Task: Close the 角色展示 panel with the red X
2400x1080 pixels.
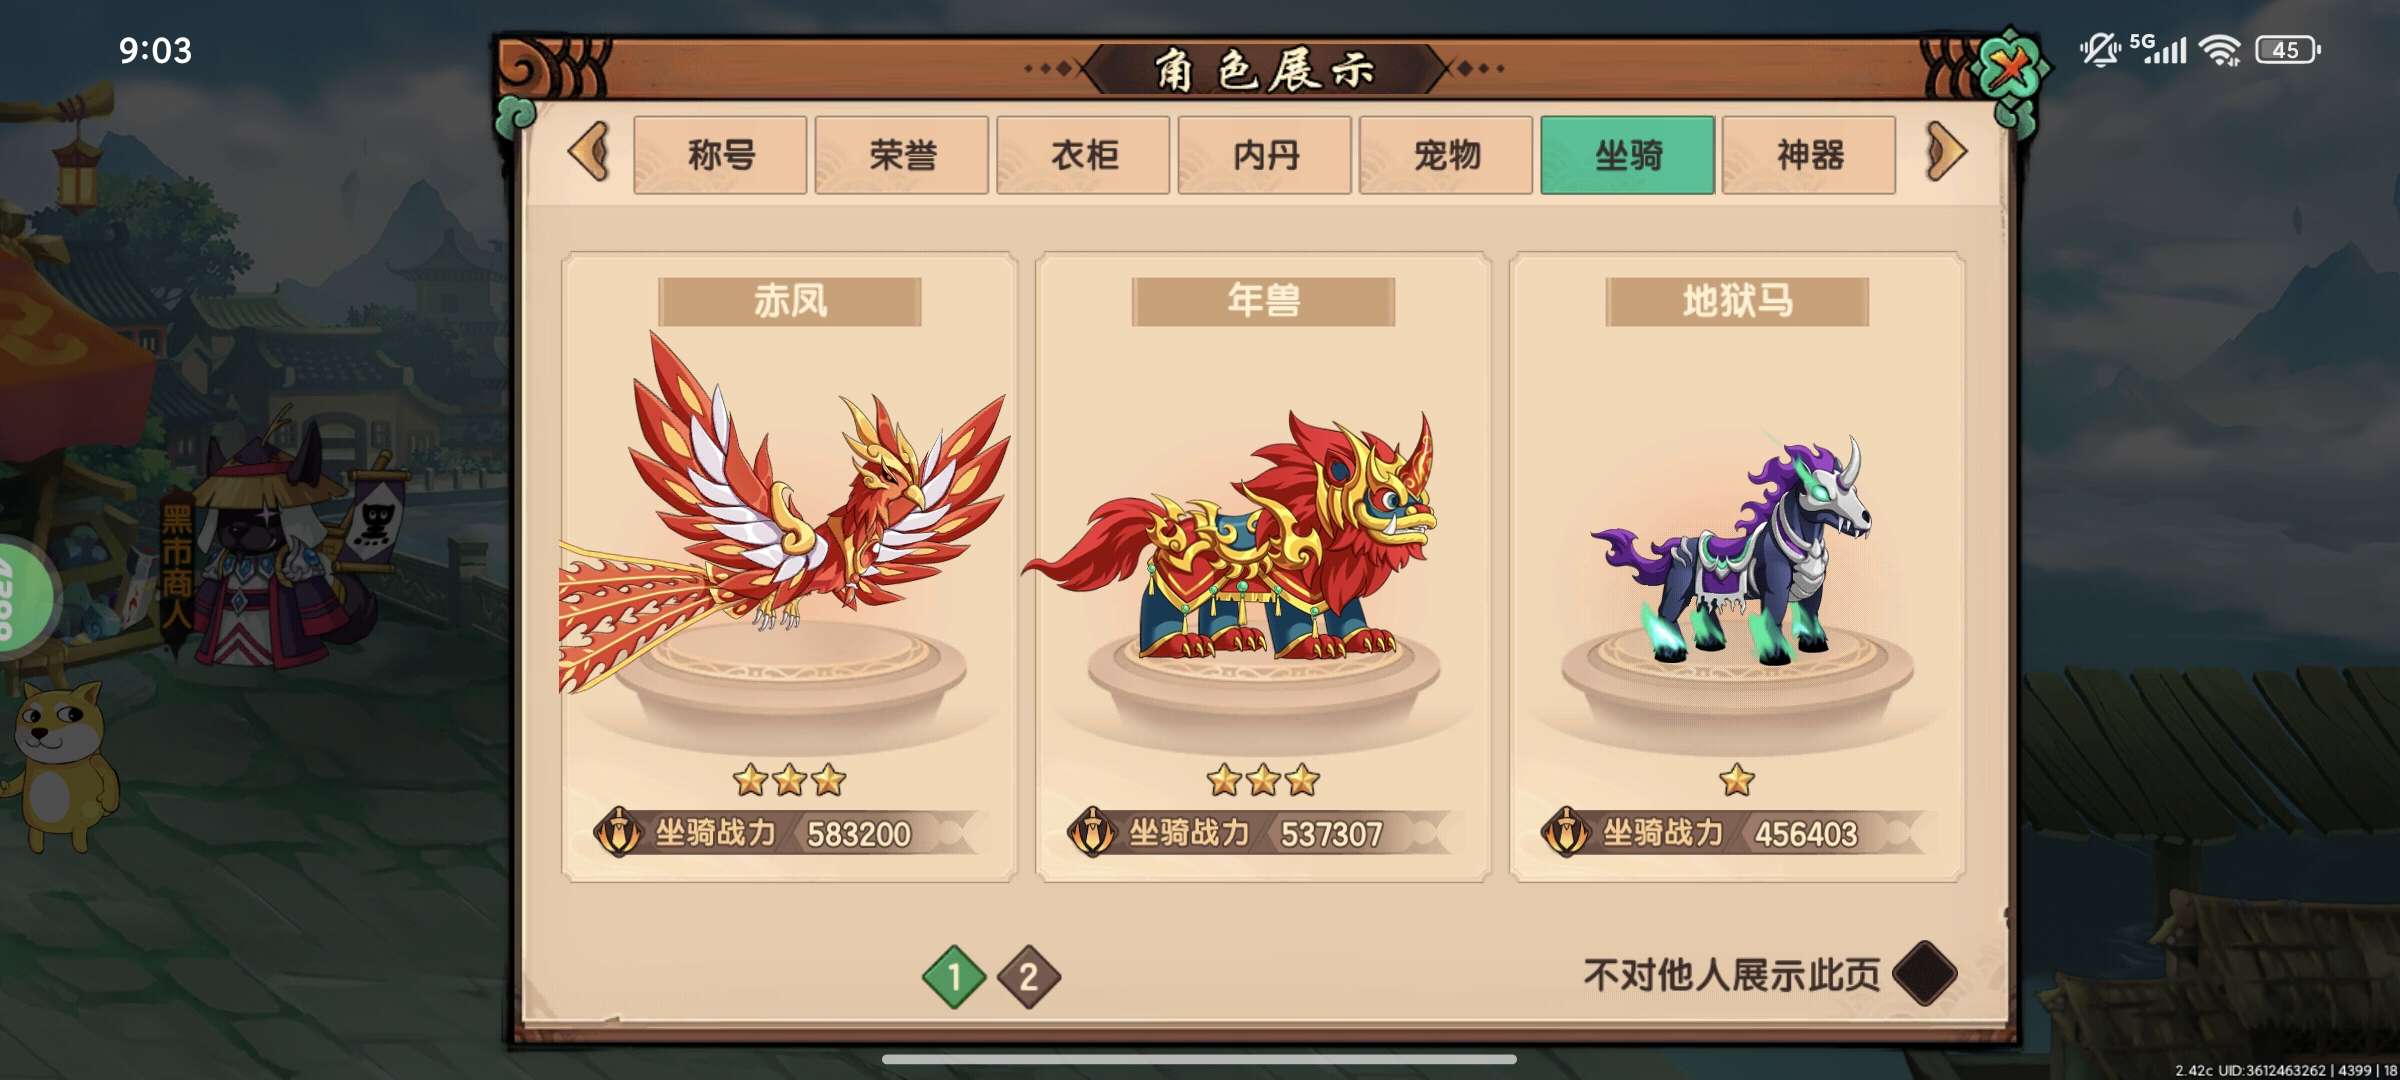Action: [2009, 67]
